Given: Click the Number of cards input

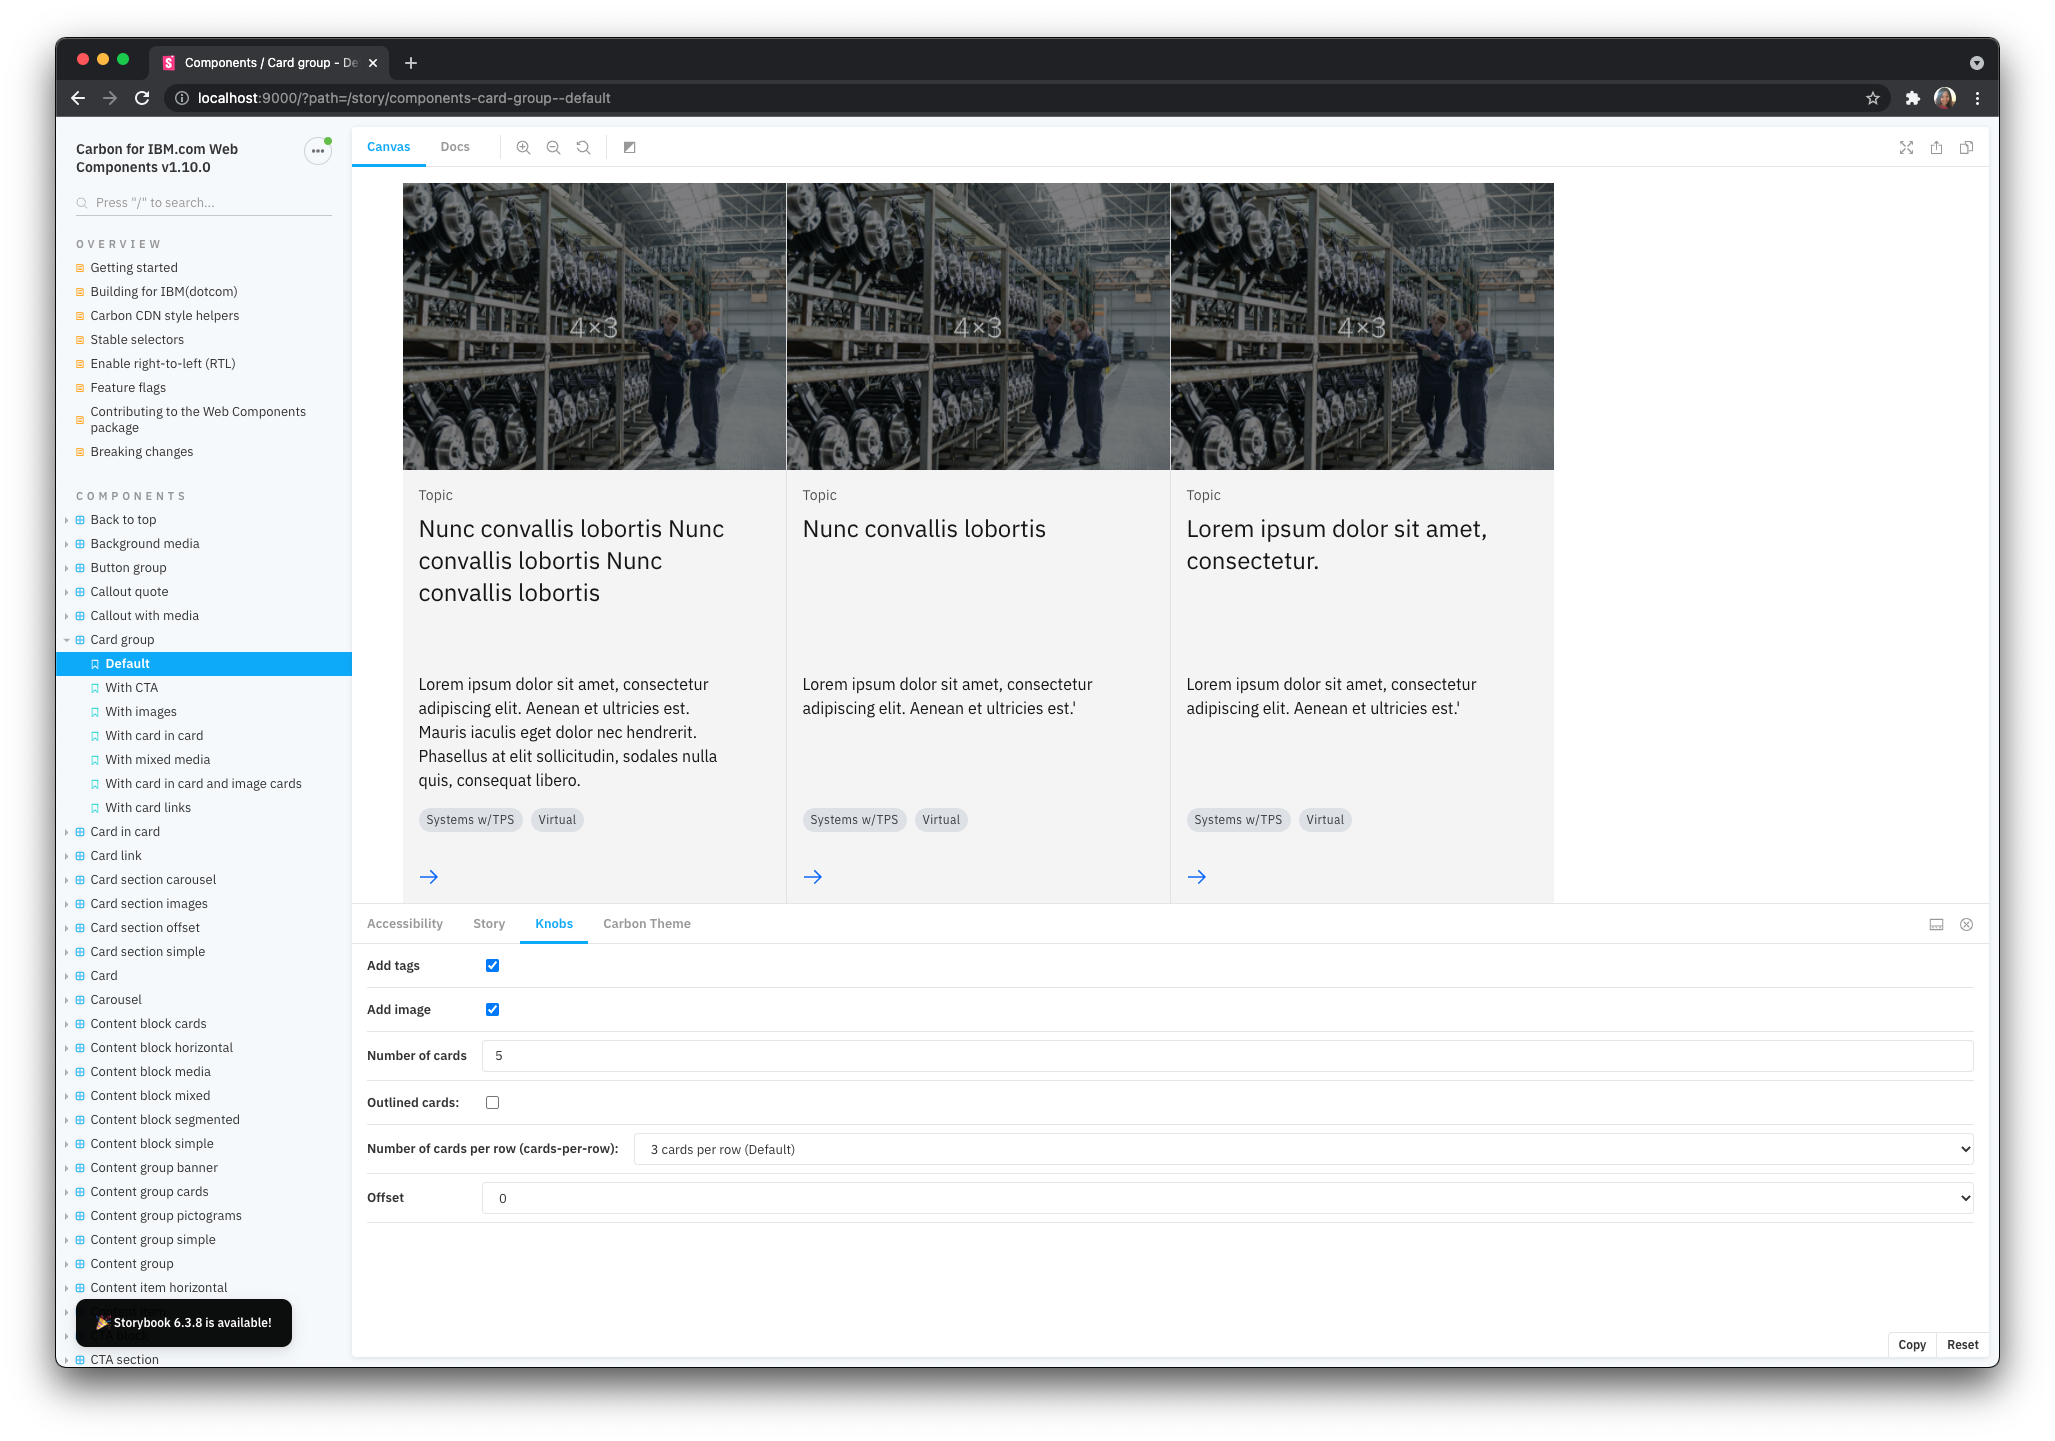Looking at the screenshot, I should 1227,1055.
